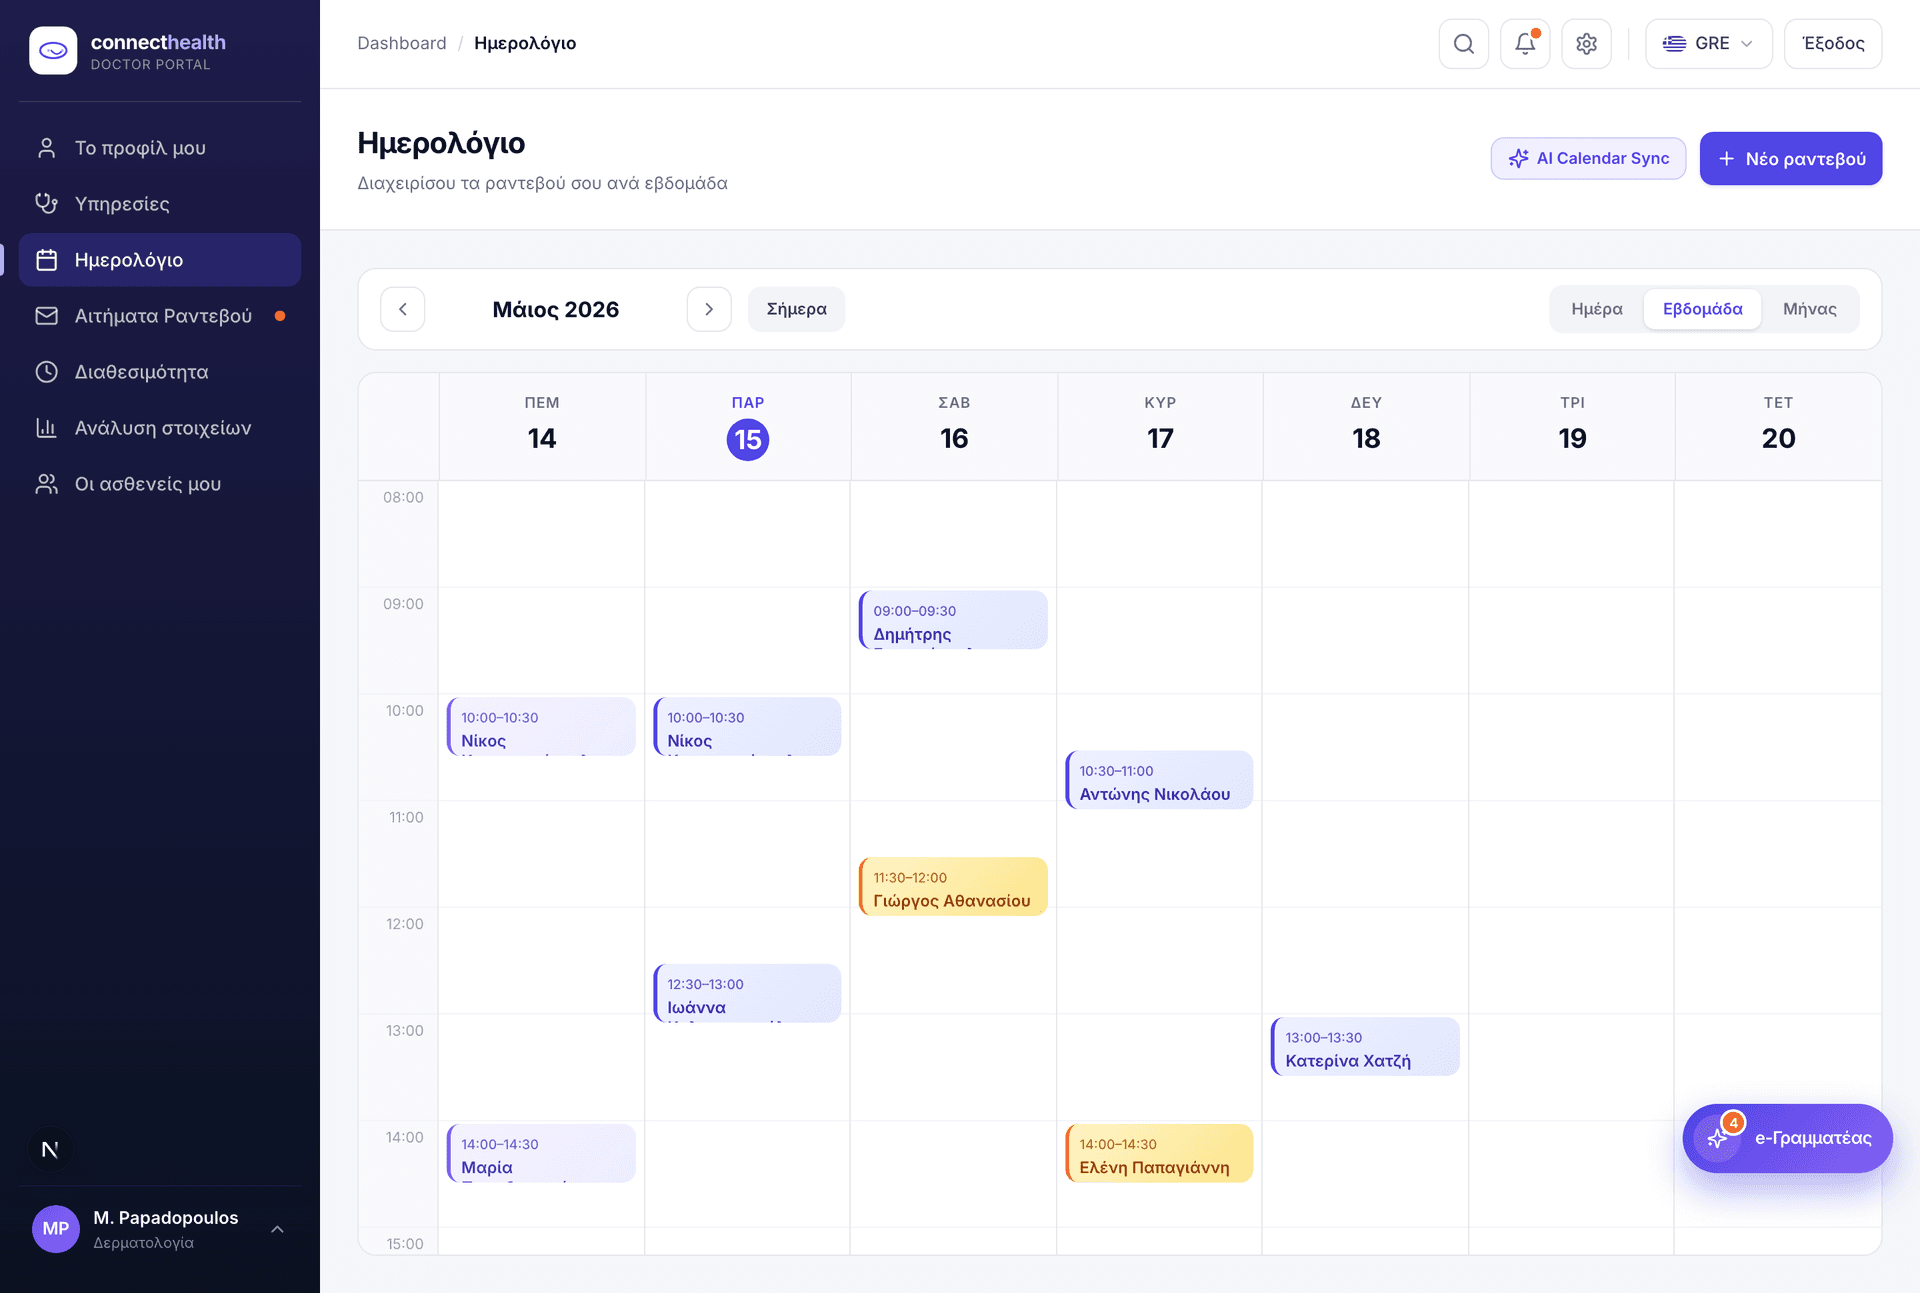
Task: Open Το προφίλ μου menu item
Action: [160, 148]
